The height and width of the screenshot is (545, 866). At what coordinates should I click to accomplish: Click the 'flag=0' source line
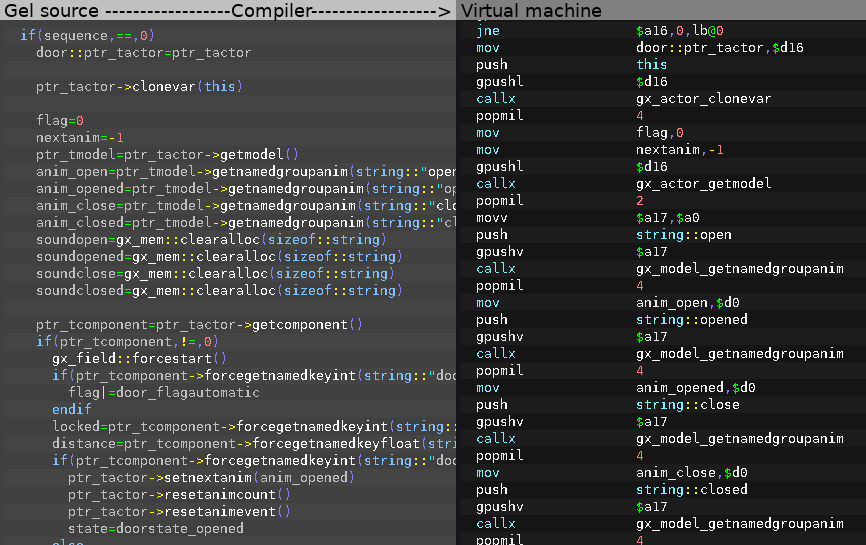tap(60, 120)
